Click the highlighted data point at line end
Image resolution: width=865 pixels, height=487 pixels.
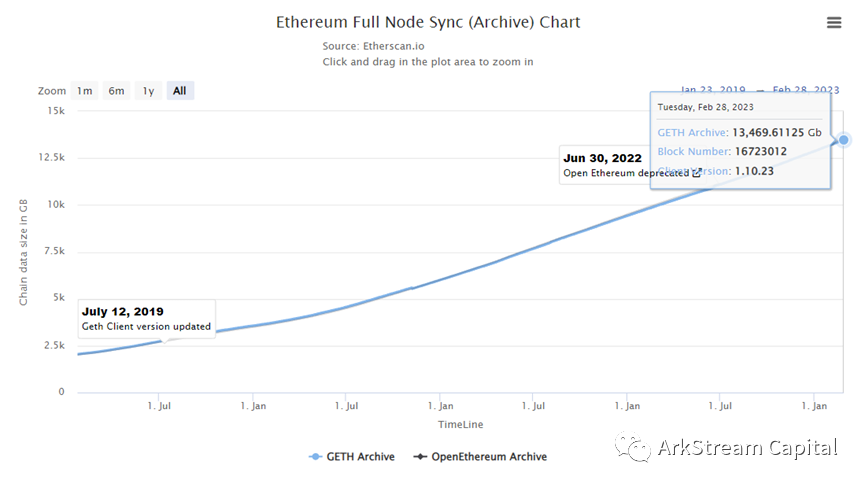(844, 140)
